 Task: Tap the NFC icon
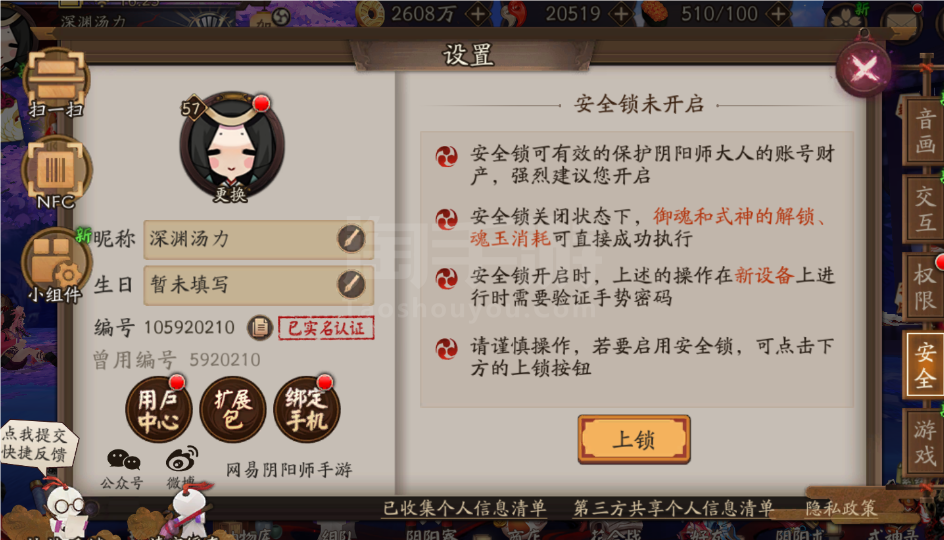pos(56,172)
